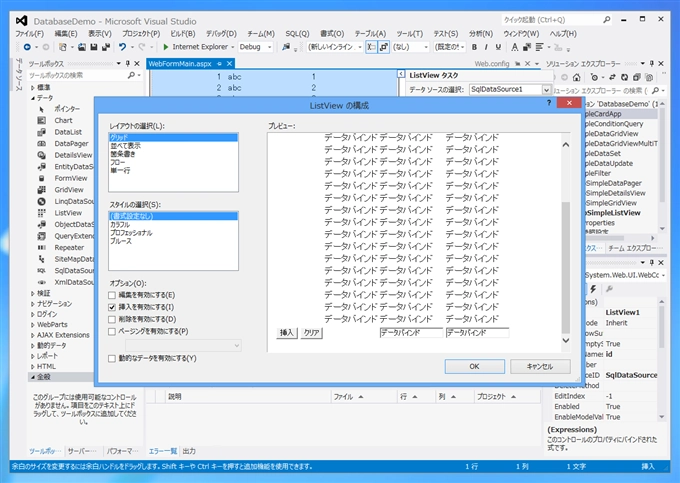The height and width of the screenshot is (483, 680).
Task: Select the Repeater control in the toolbox
Action: (69, 248)
